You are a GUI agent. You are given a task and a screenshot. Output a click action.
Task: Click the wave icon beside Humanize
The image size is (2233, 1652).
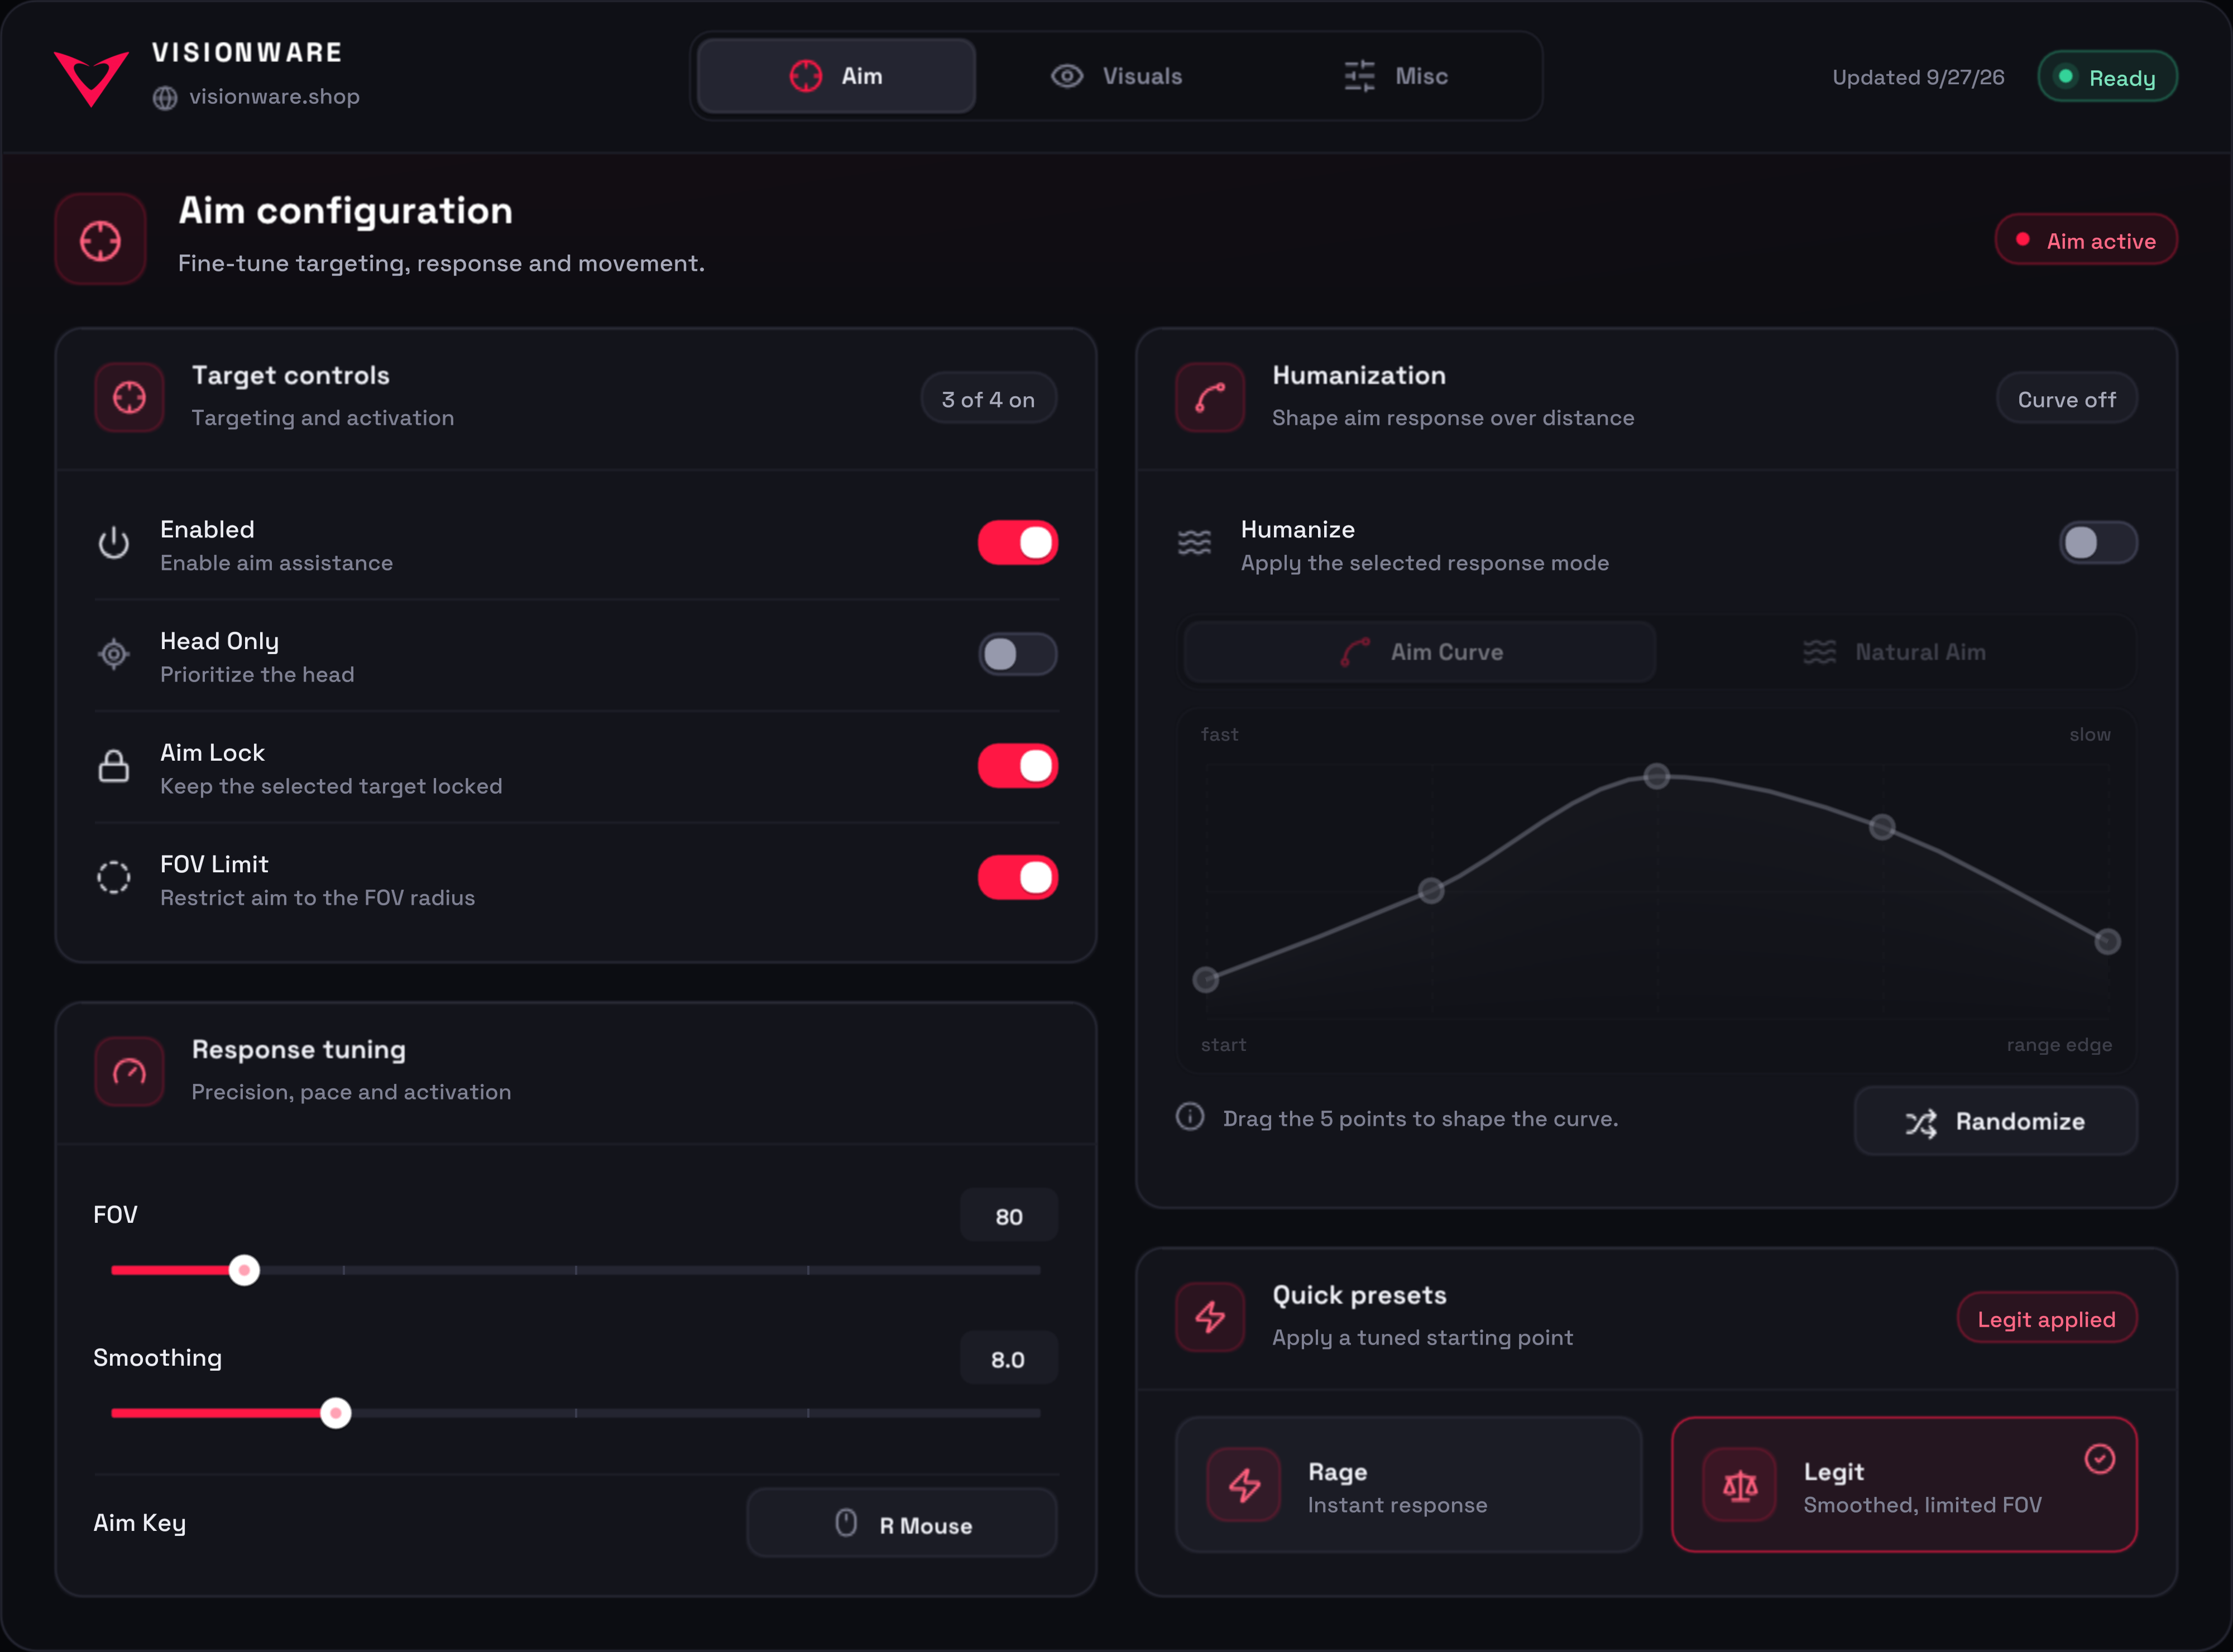(1194, 543)
